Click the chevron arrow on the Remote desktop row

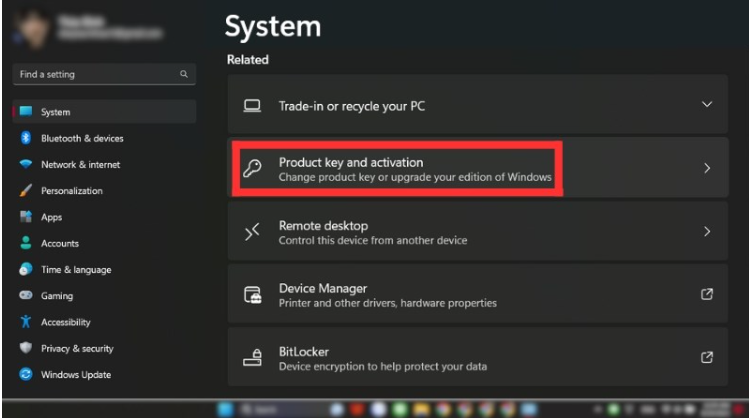click(707, 231)
